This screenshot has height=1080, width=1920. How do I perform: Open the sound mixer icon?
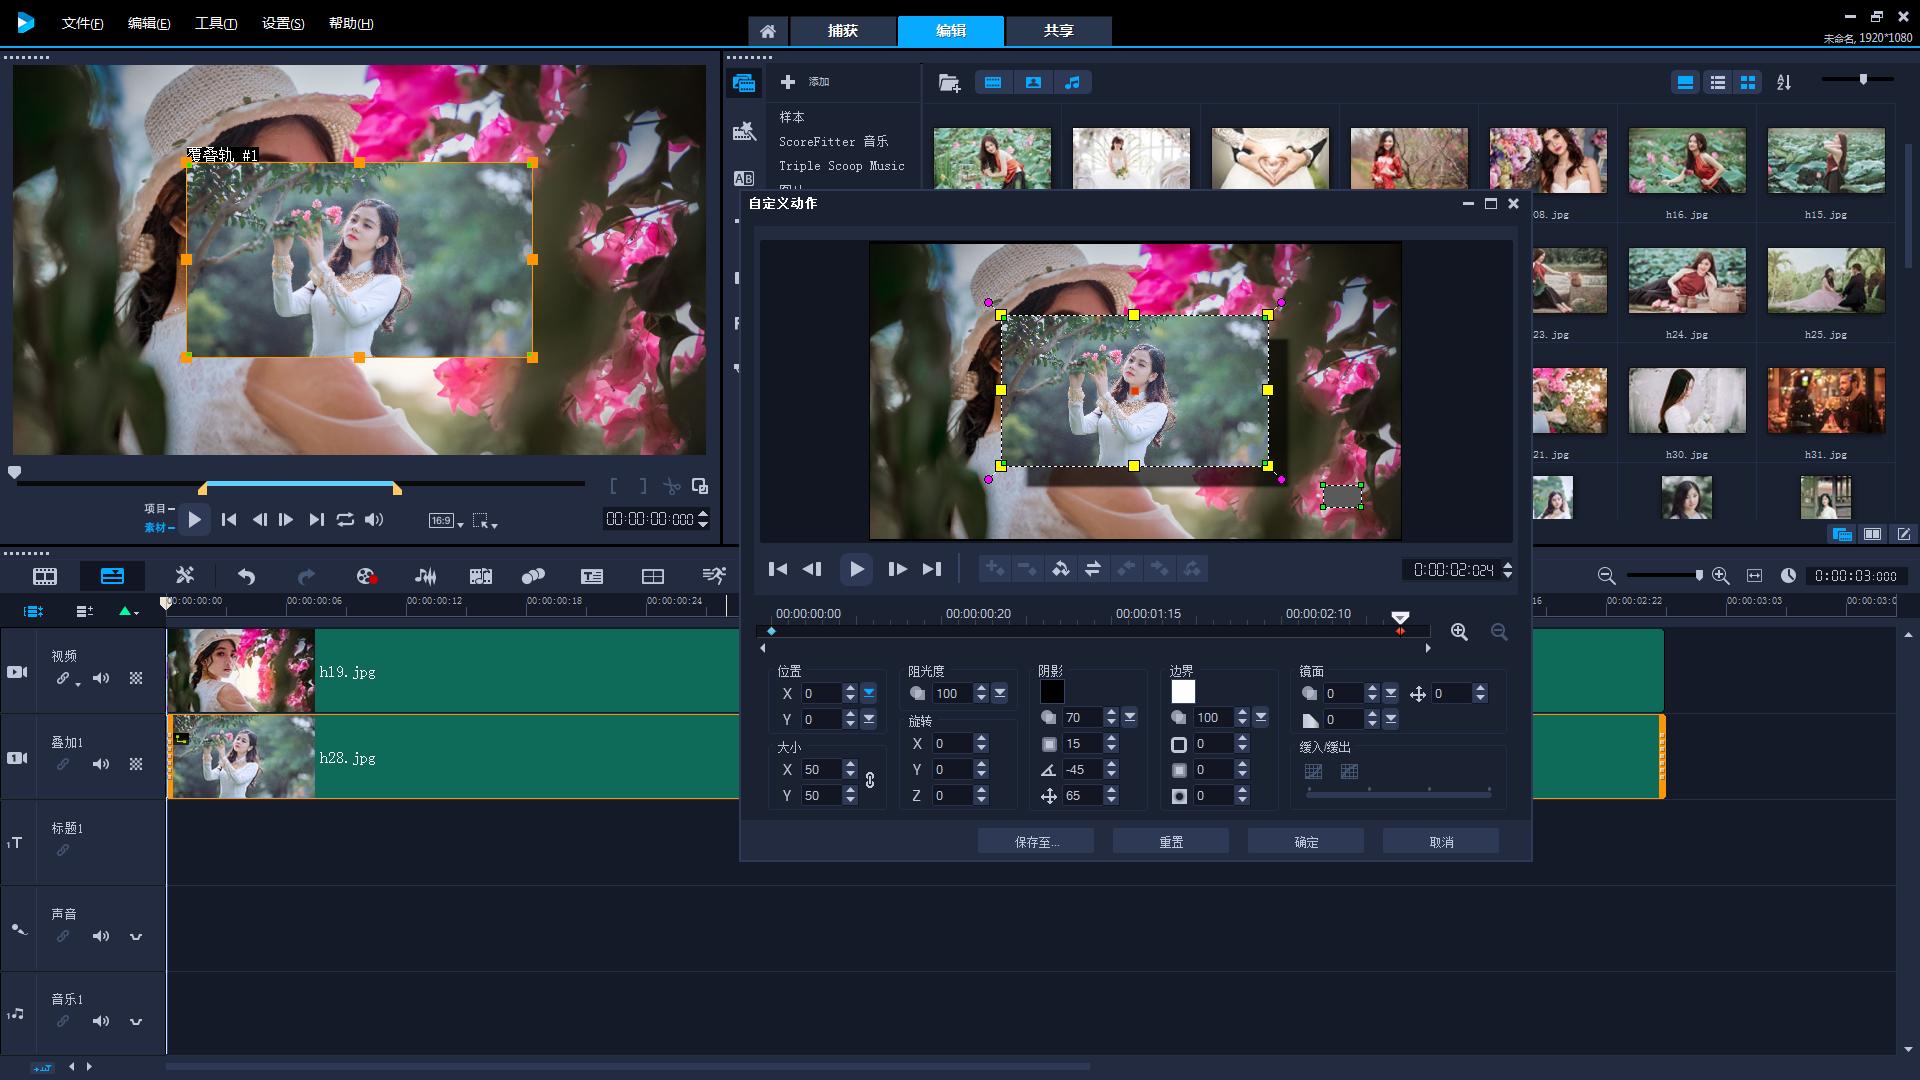pos(425,576)
